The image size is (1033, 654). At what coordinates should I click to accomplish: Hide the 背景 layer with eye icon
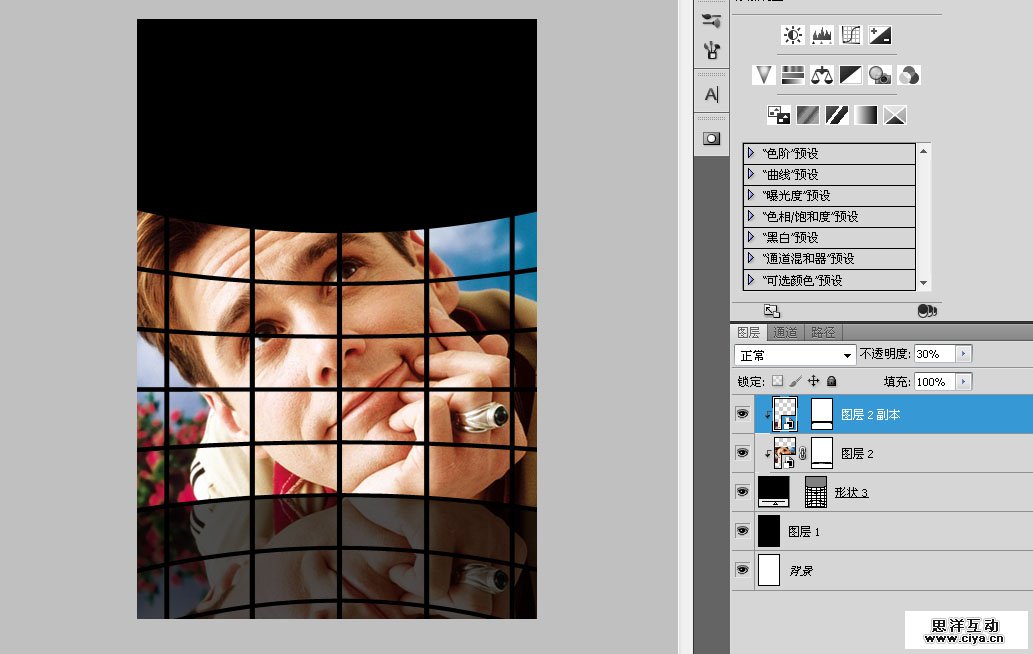742,570
